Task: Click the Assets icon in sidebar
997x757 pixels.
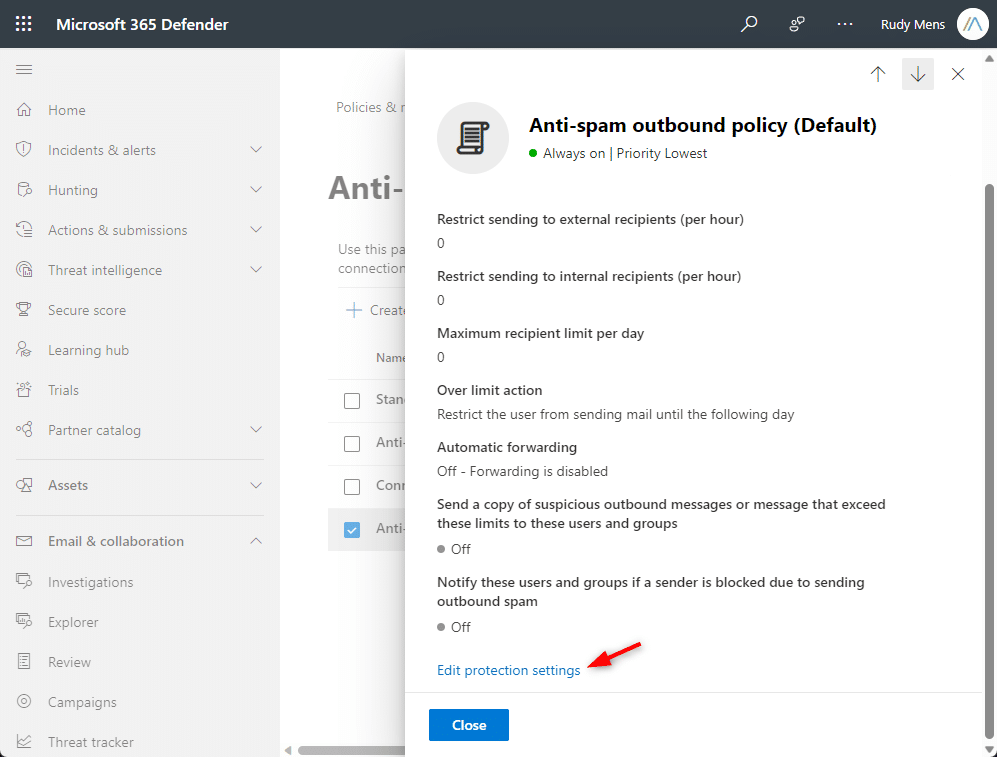Action: (24, 485)
